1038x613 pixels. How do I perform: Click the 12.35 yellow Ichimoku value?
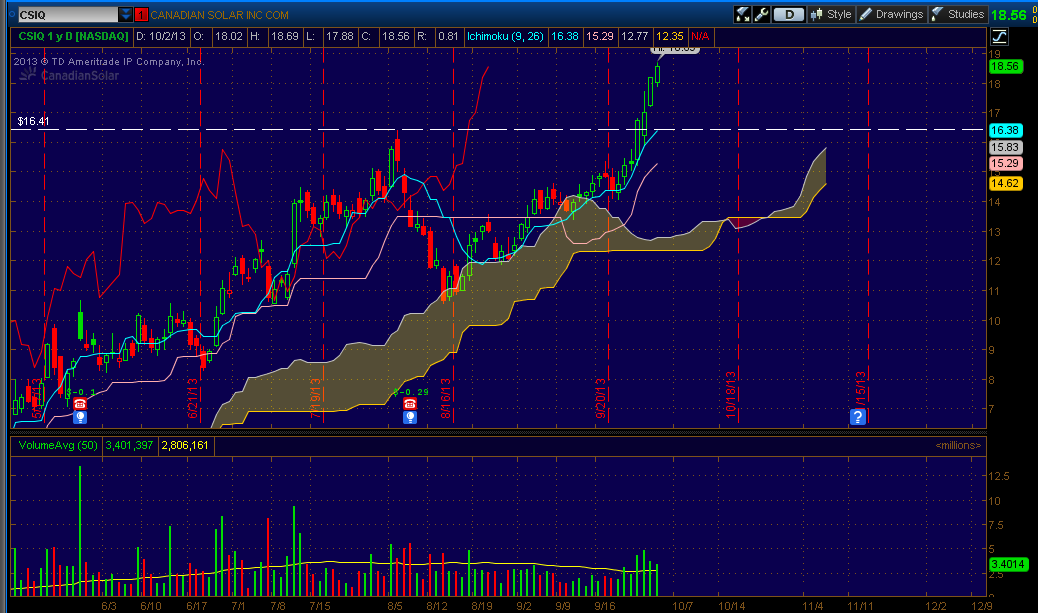tap(669, 36)
